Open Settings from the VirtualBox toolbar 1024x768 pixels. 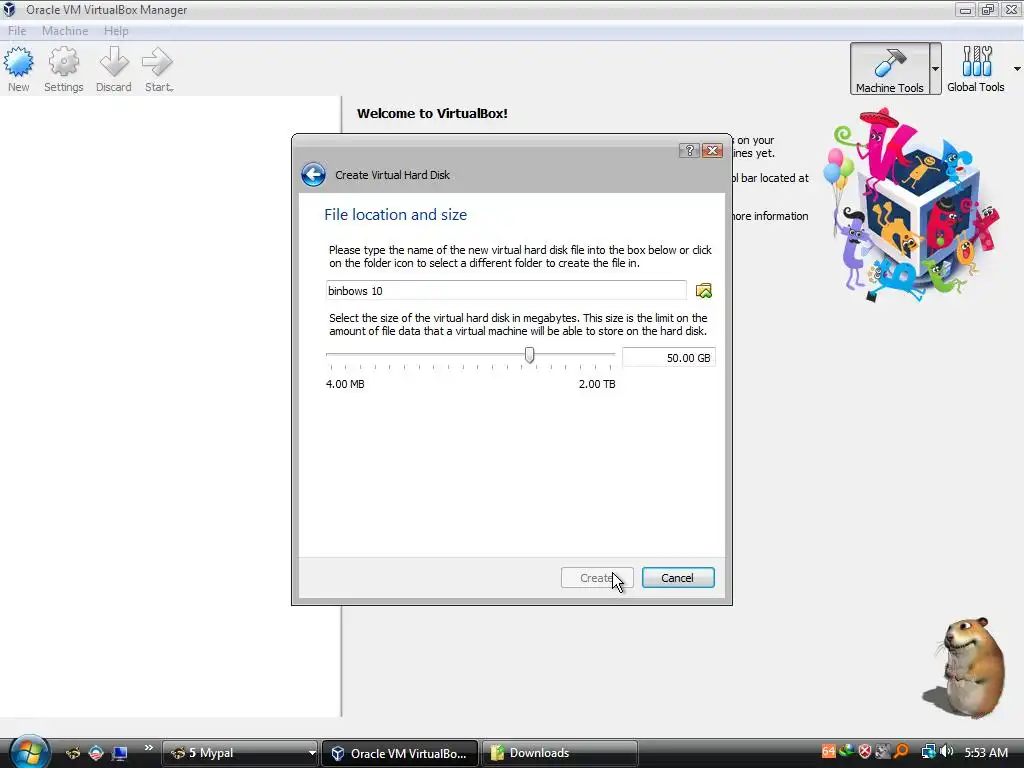point(63,69)
